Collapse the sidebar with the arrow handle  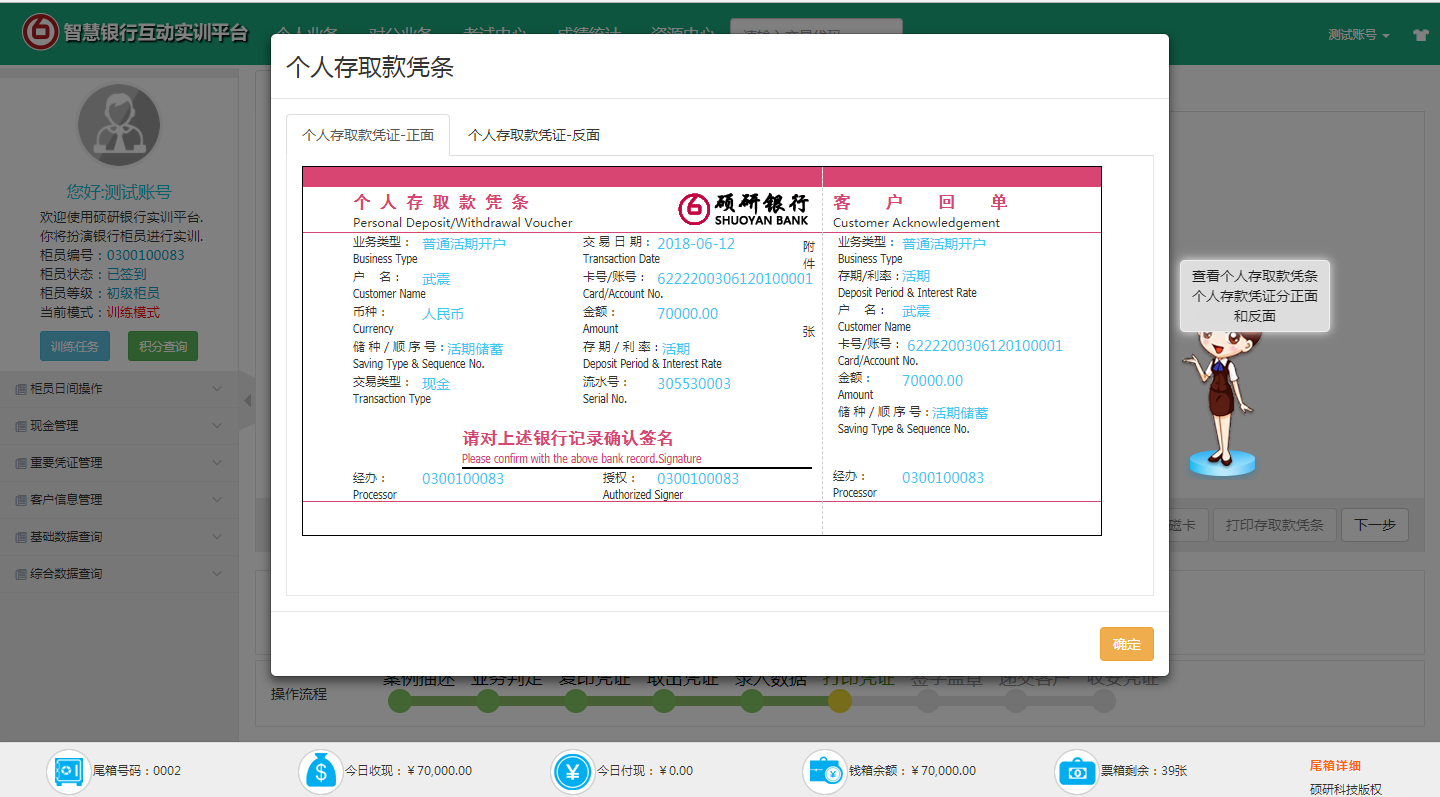point(247,401)
